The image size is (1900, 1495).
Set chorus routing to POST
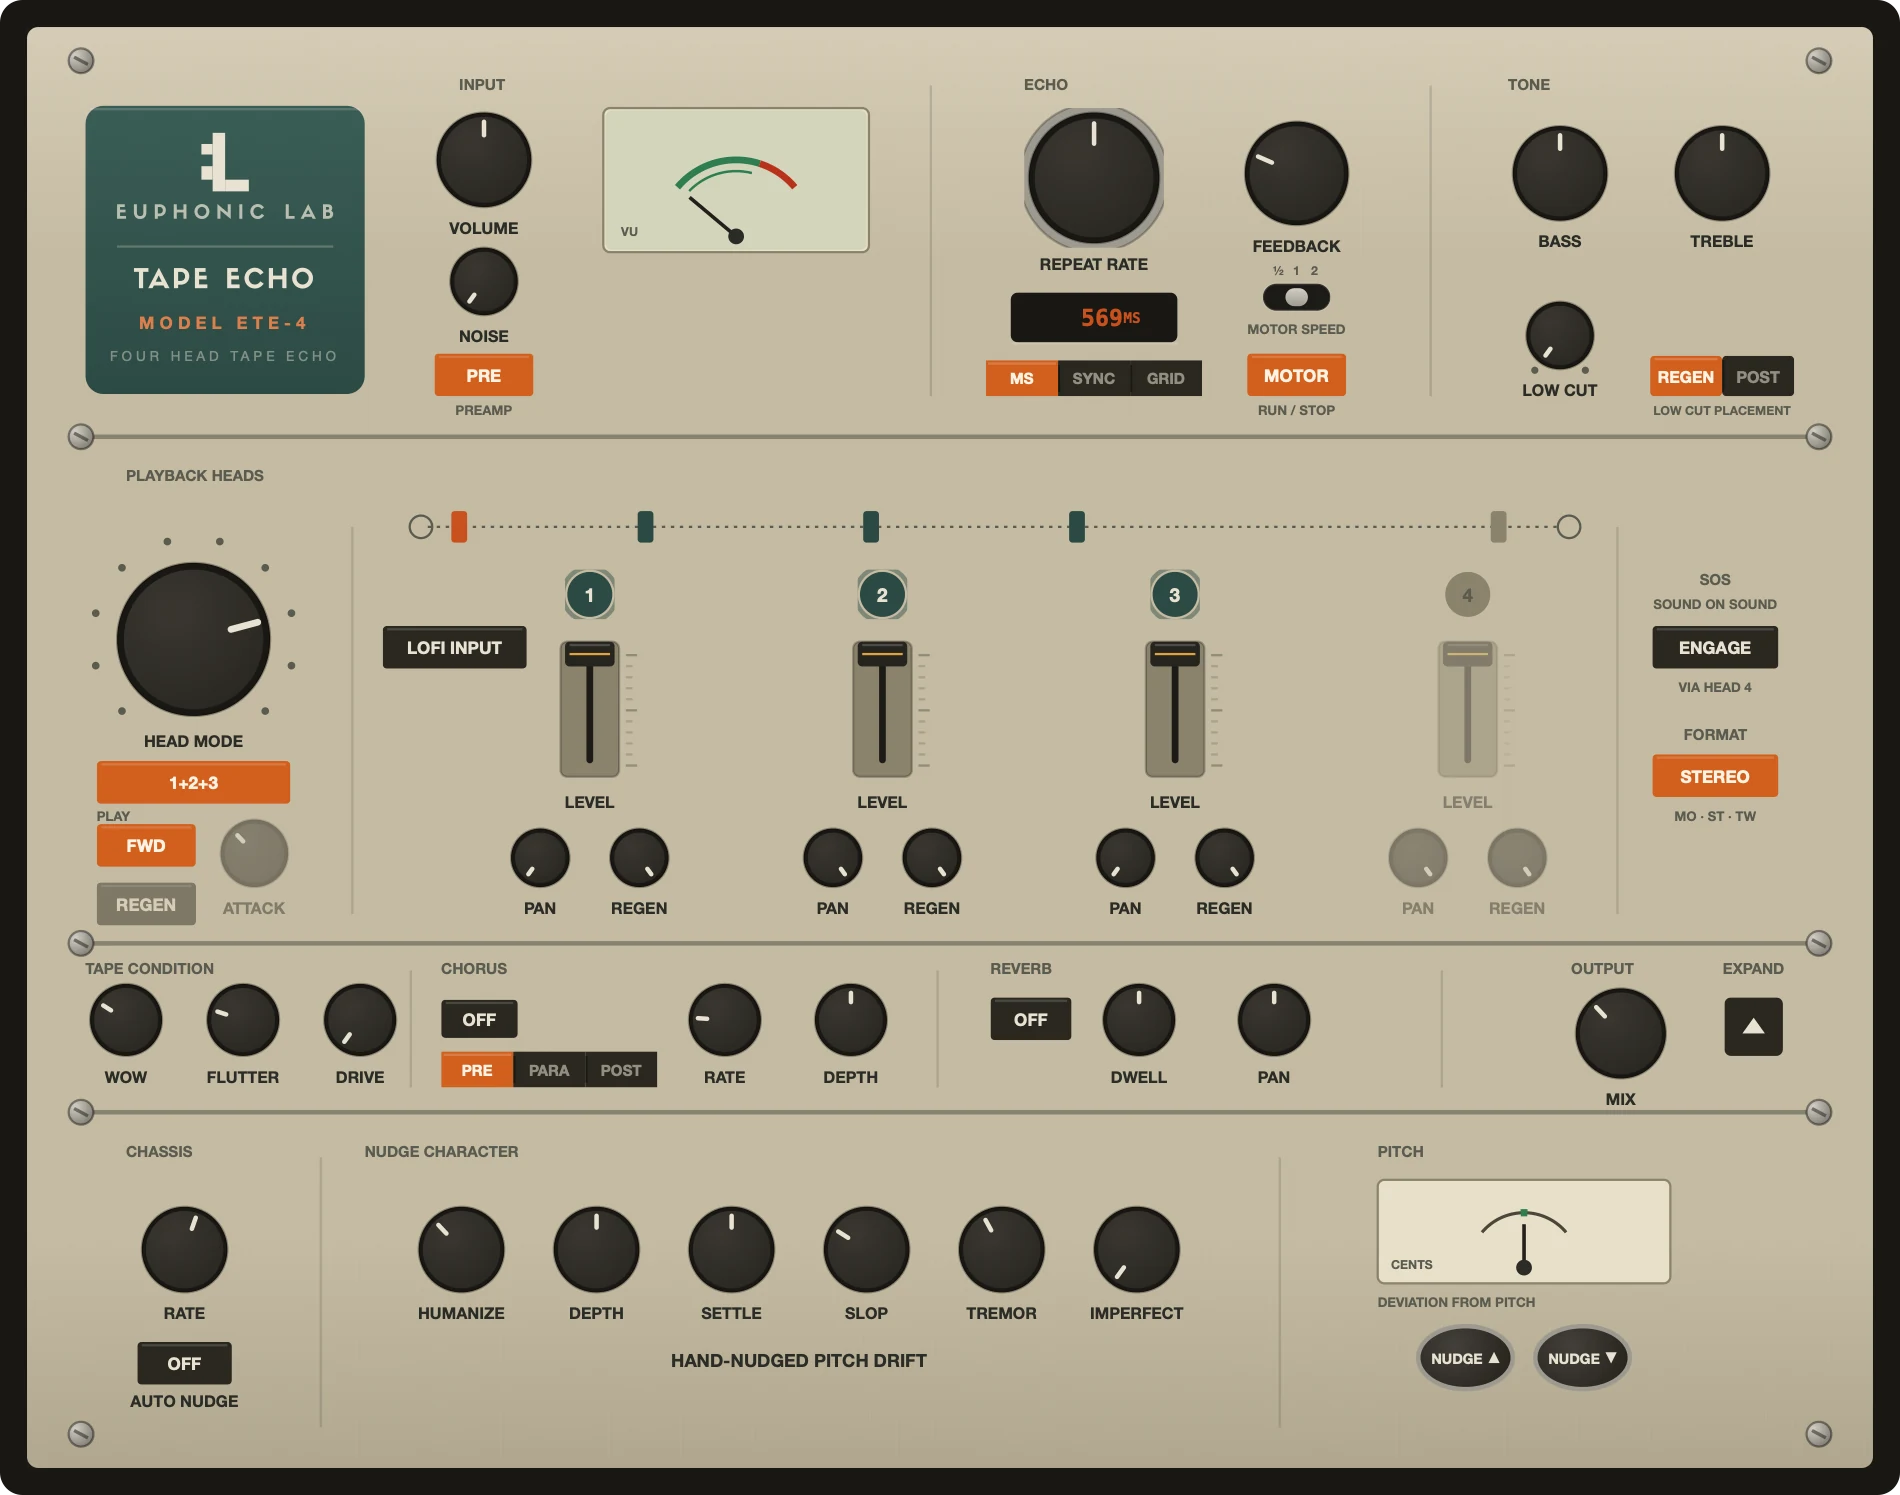coord(620,1070)
